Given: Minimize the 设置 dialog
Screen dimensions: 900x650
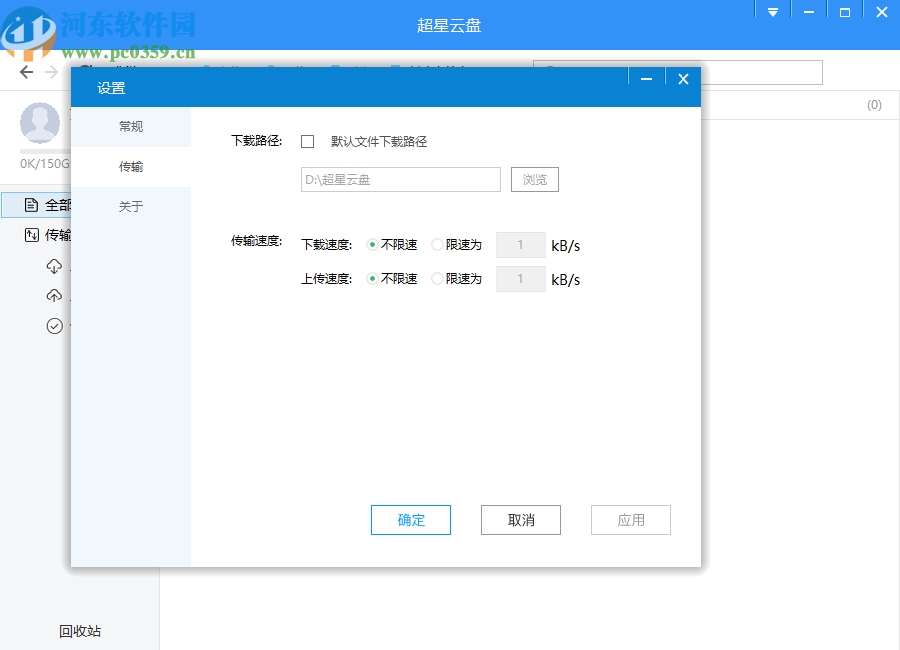Looking at the screenshot, I should pos(646,79).
